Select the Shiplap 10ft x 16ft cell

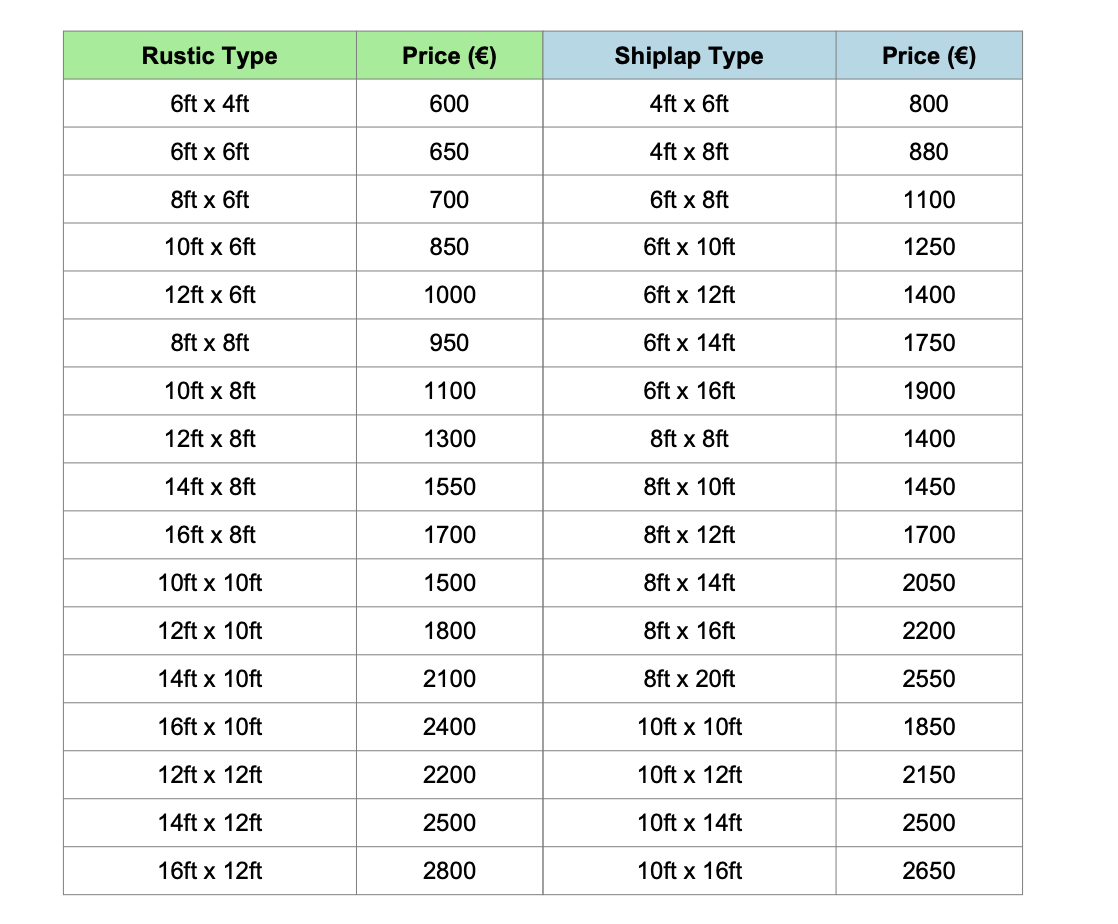coord(689,871)
